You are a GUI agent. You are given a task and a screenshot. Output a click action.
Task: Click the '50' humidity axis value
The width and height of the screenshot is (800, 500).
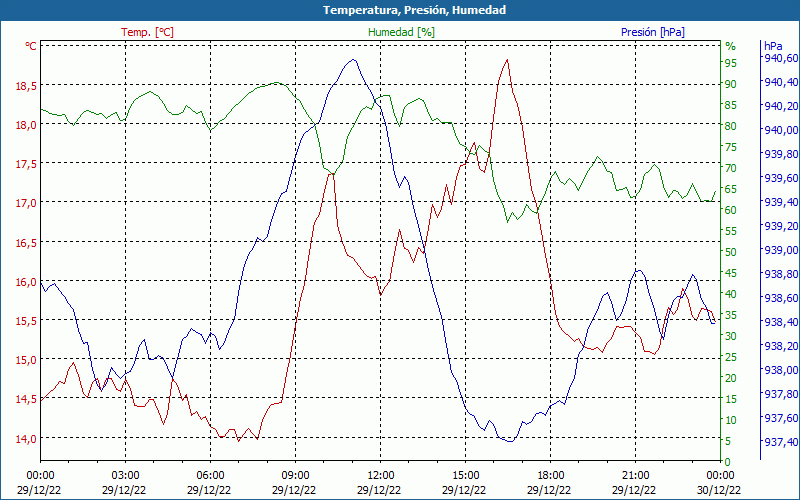(731, 252)
